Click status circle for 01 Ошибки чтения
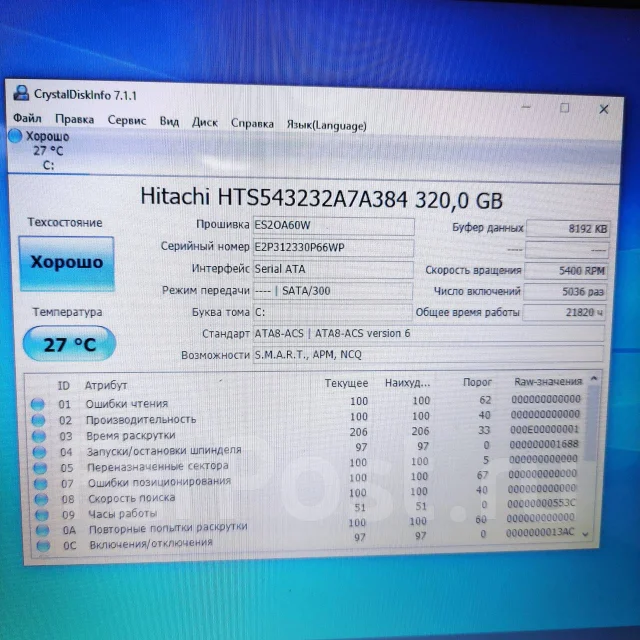The image size is (640, 640). 38,404
